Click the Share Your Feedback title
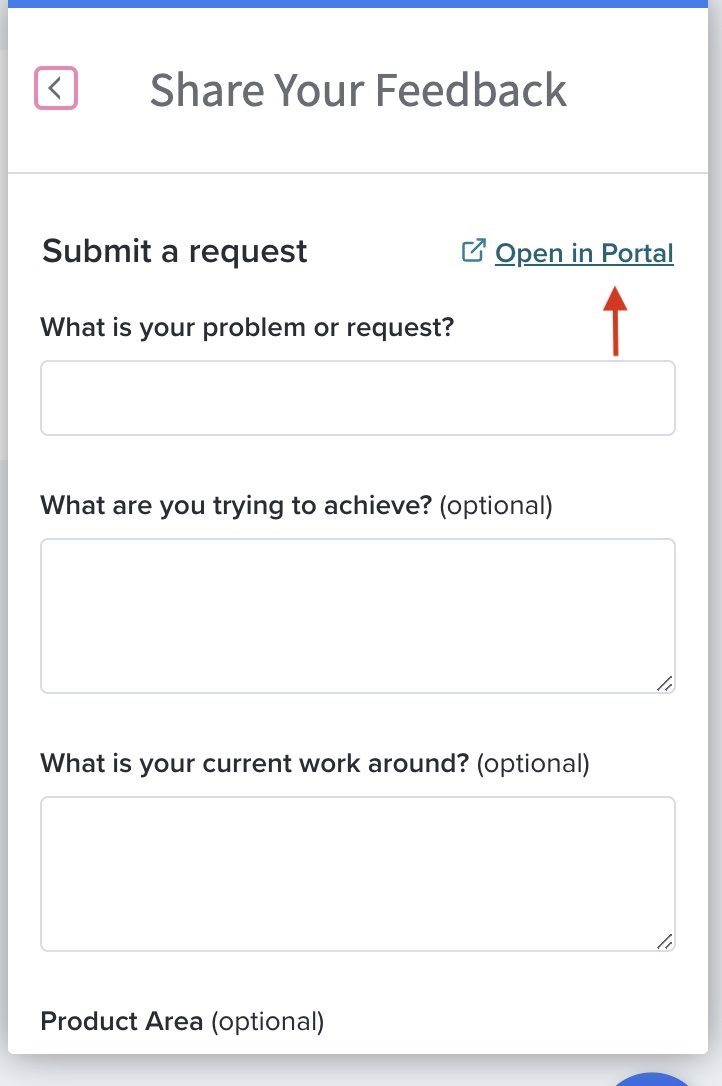Viewport: 722px width, 1086px height. pos(358,90)
